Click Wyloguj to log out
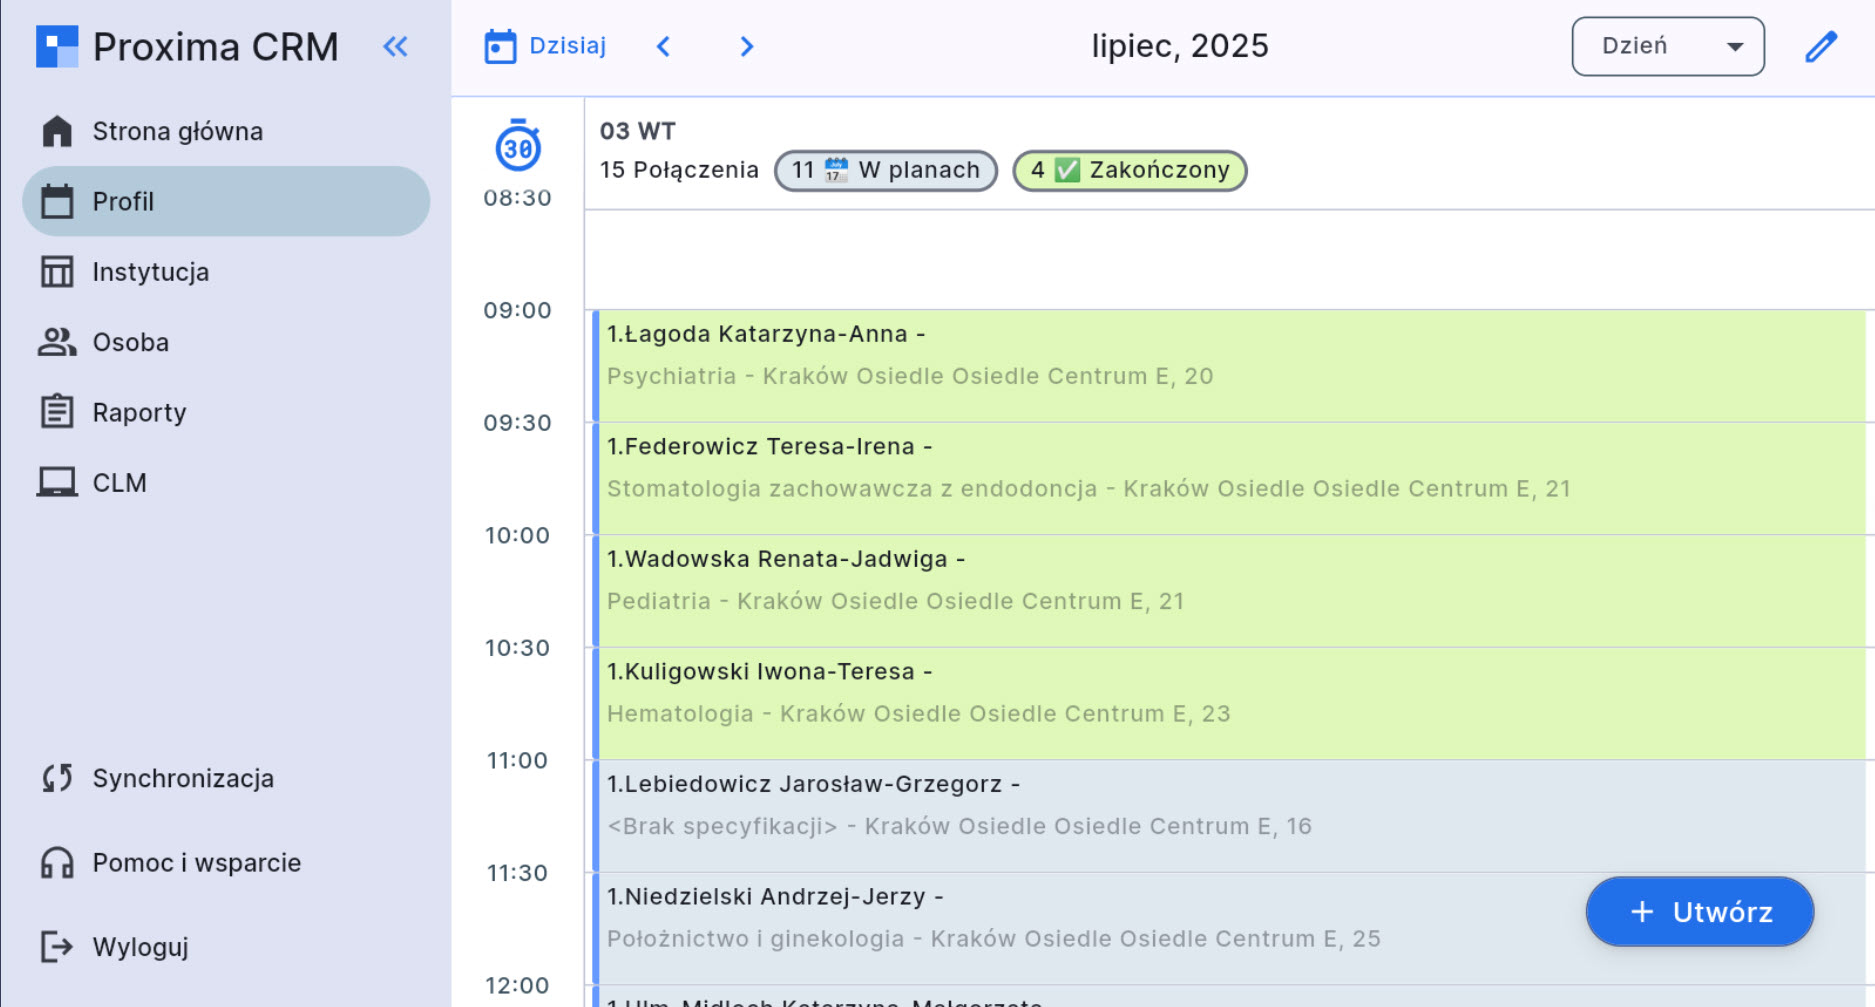This screenshot has width=1875, height=1007. 140,947
